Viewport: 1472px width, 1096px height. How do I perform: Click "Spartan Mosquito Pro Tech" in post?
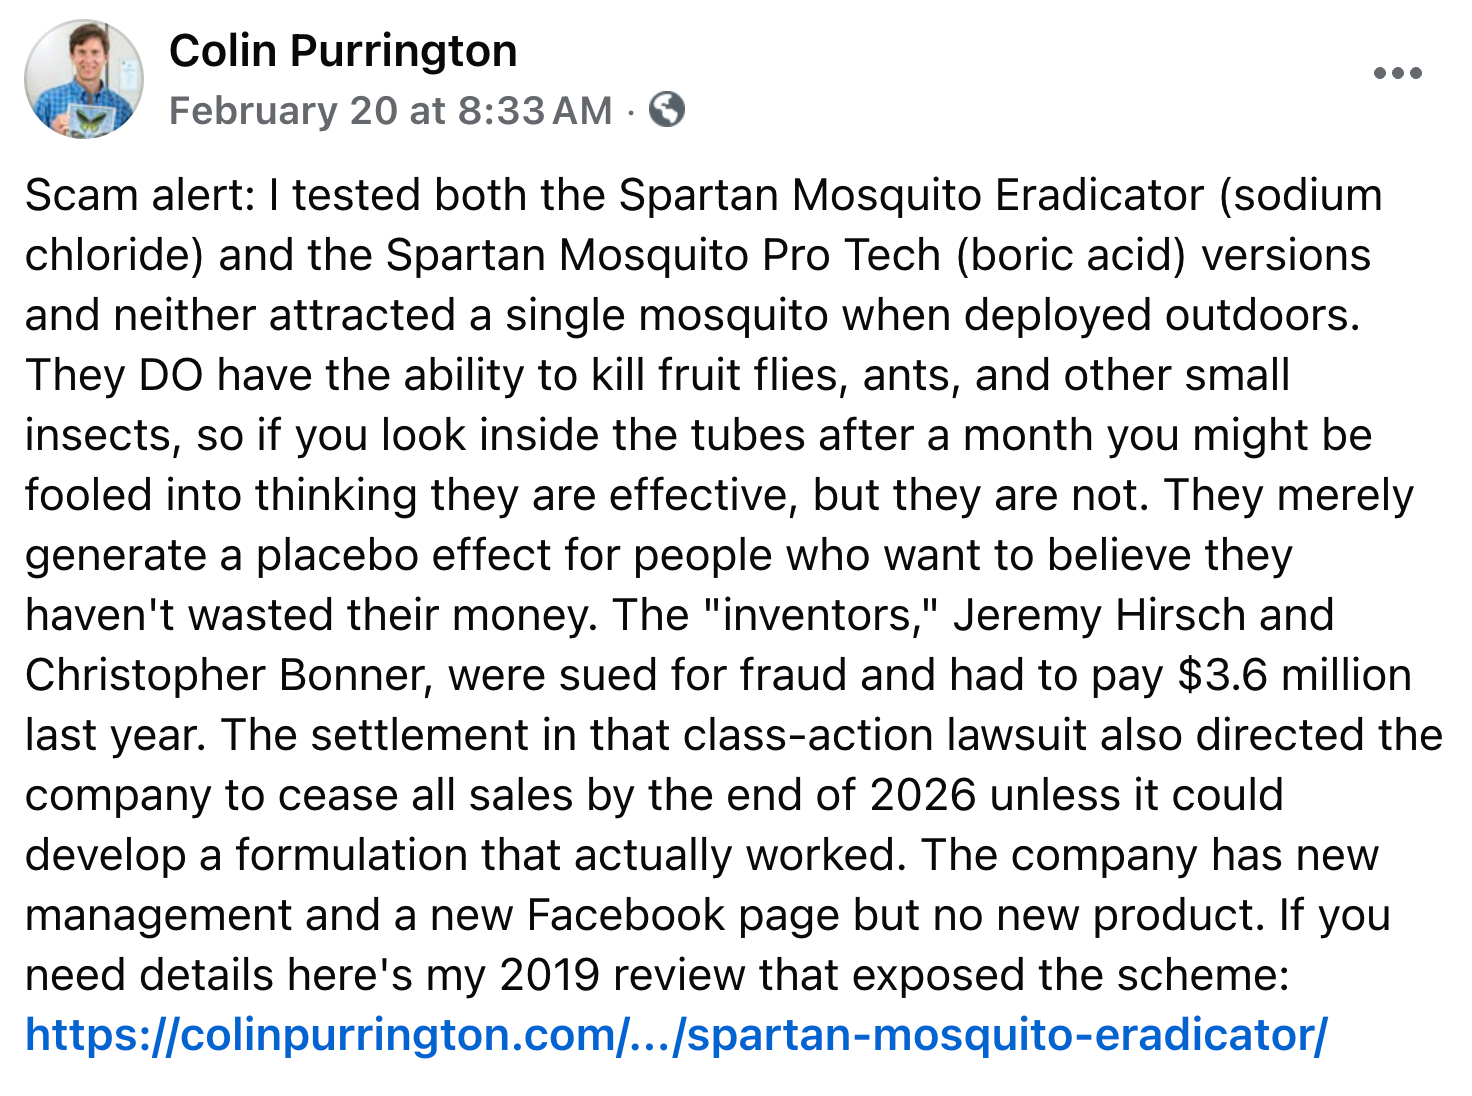click(x=663, y=255)
